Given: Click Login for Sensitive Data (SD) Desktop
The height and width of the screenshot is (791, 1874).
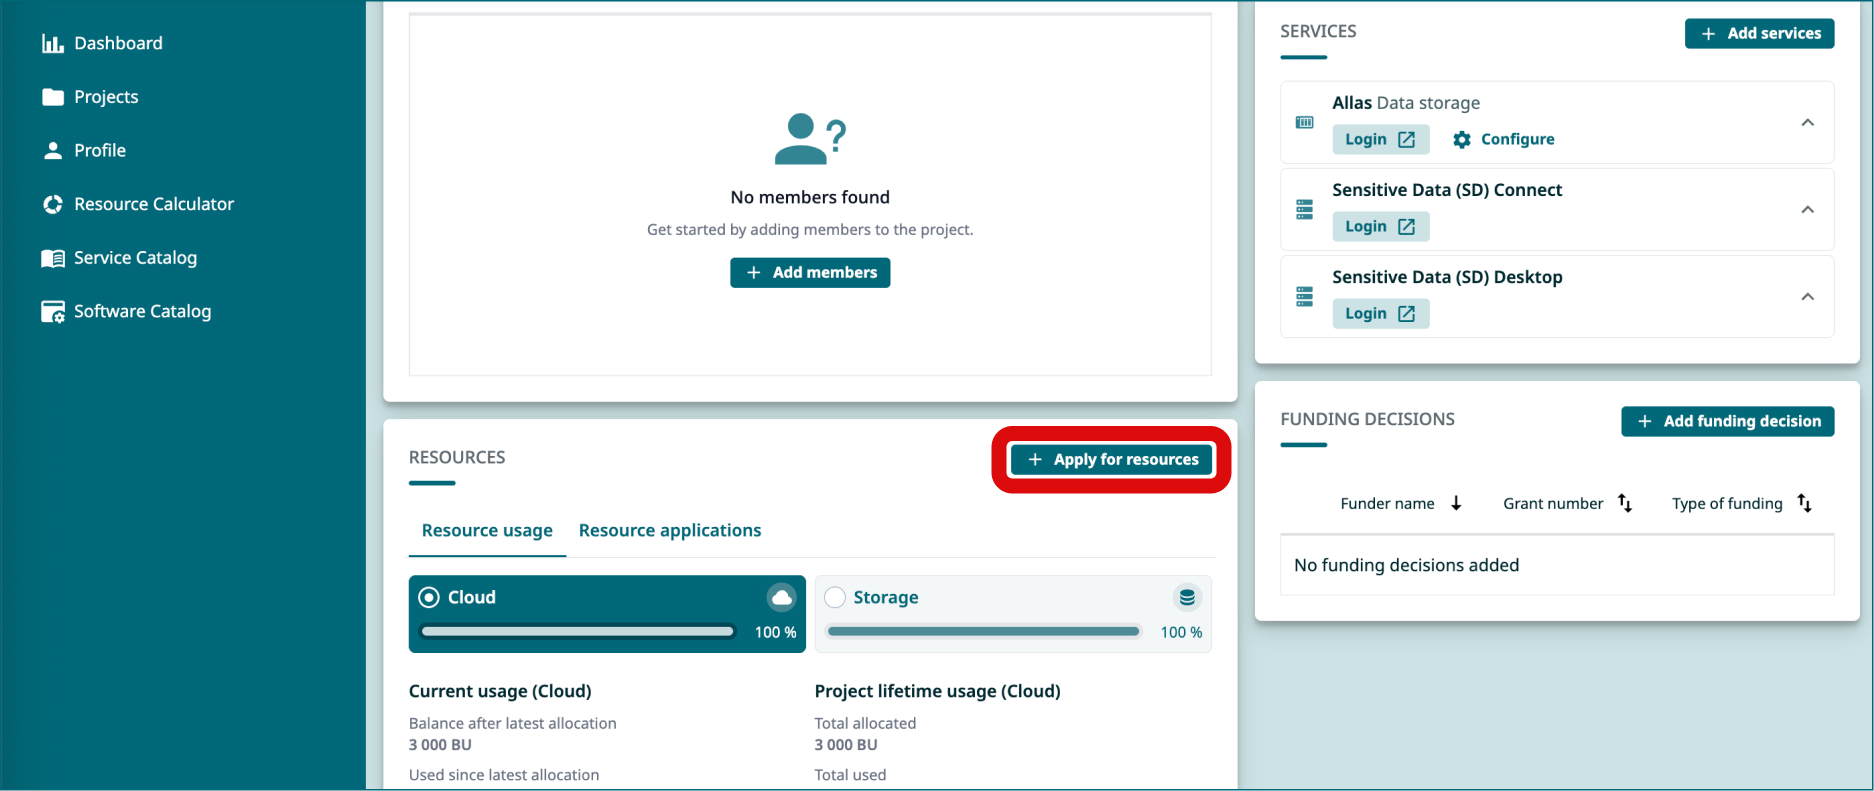Looking at the screenshot, I should (1380, 313).
